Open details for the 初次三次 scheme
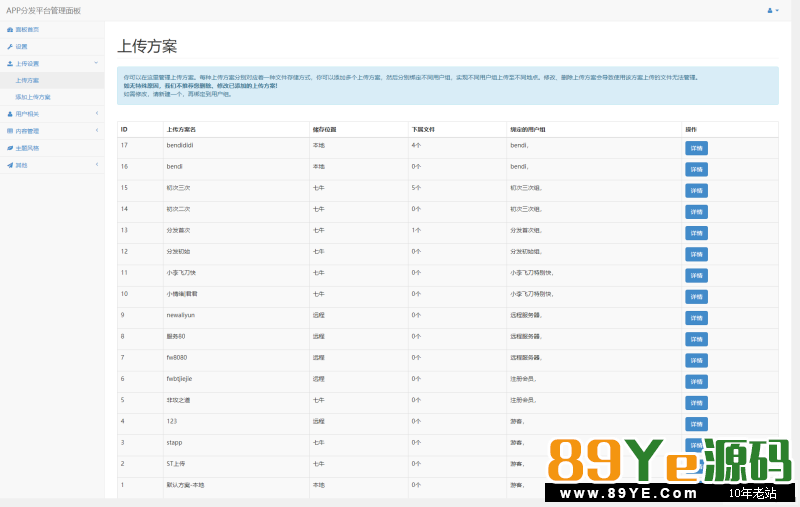The width and height of the screenshot is (800, 507). pyautogui.click(x=696, y=191)
